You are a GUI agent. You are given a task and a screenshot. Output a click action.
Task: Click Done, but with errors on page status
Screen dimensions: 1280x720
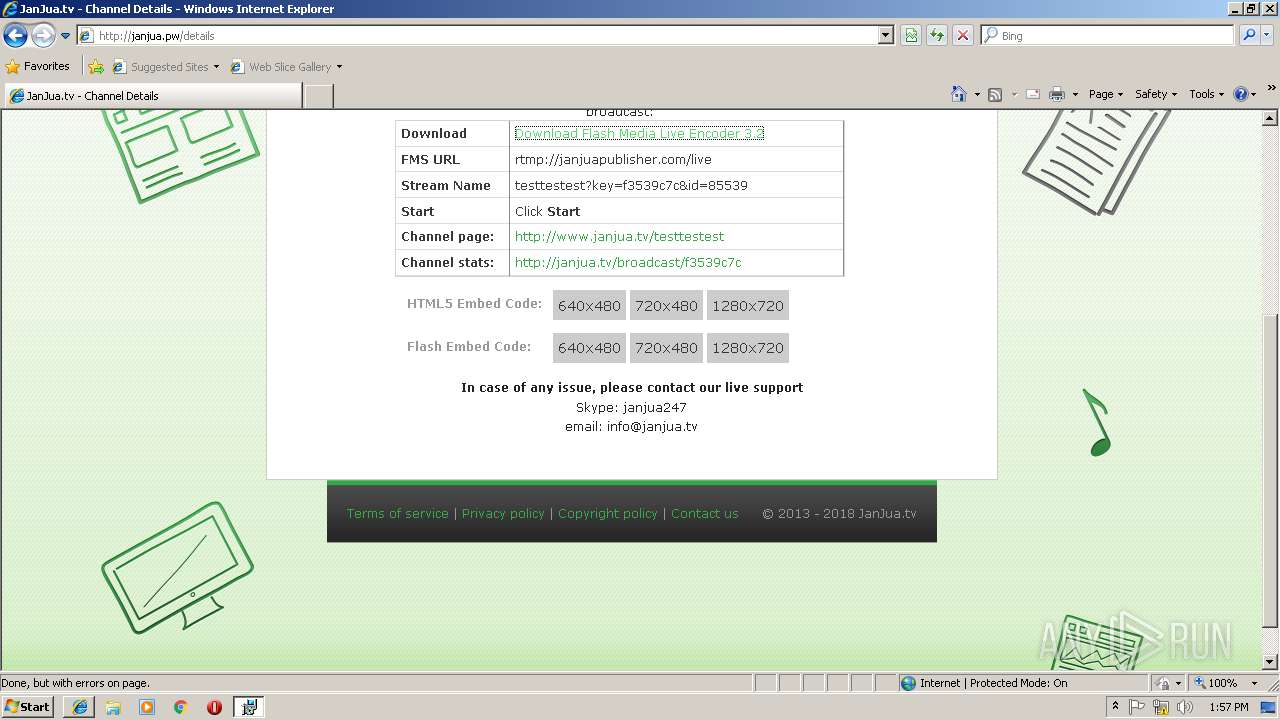point(76,683)
